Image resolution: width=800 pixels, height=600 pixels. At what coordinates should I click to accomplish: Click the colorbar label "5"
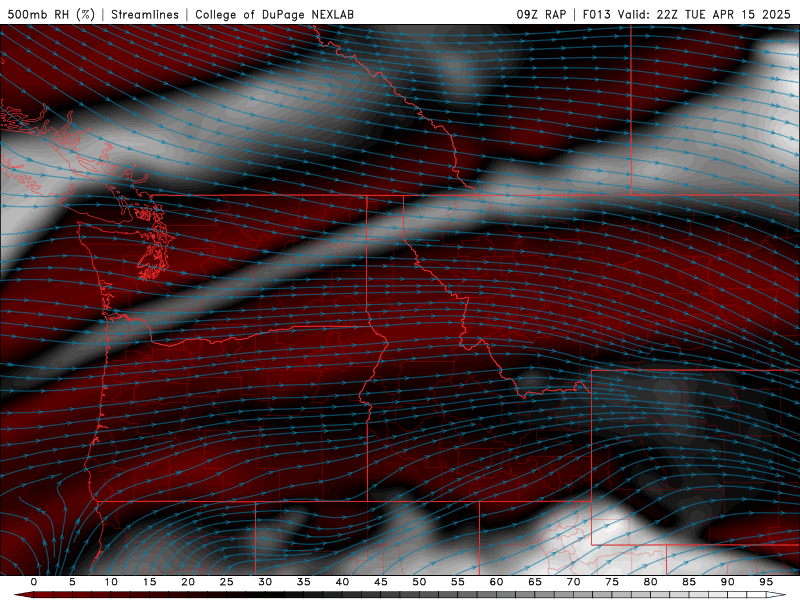point(72,582)
